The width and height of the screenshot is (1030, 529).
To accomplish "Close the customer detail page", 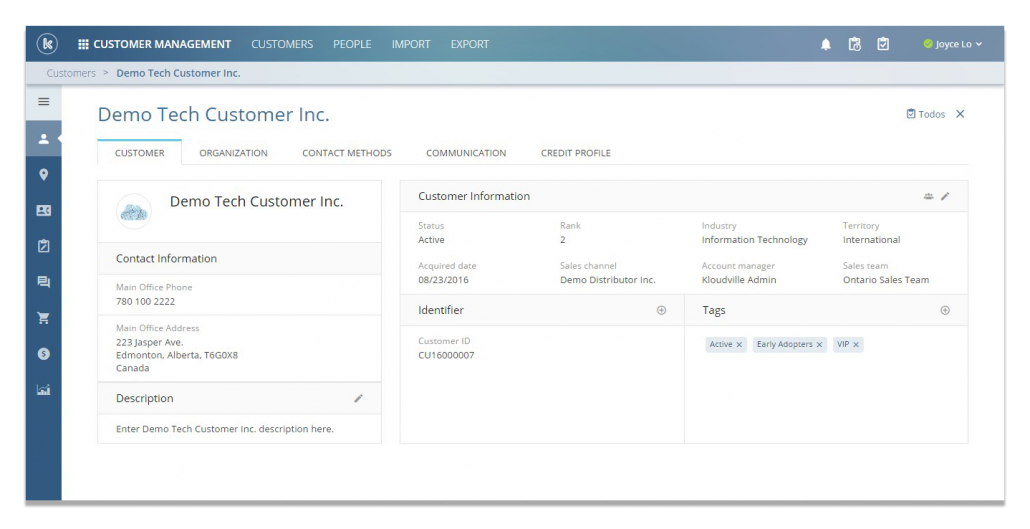I will (960, 114).
